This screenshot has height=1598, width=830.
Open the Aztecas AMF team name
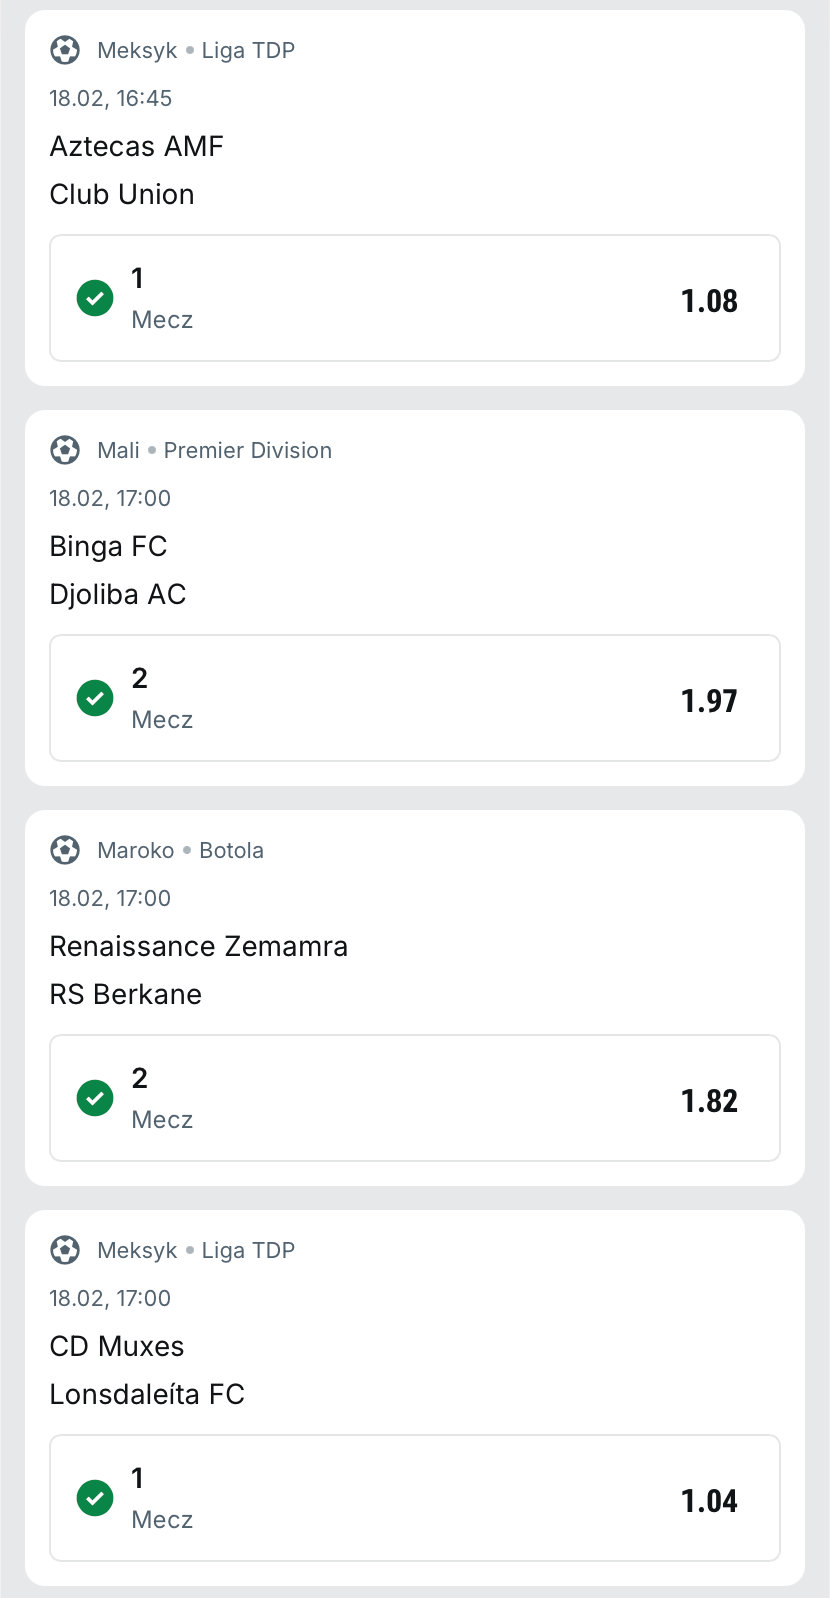tap(137, 146)
